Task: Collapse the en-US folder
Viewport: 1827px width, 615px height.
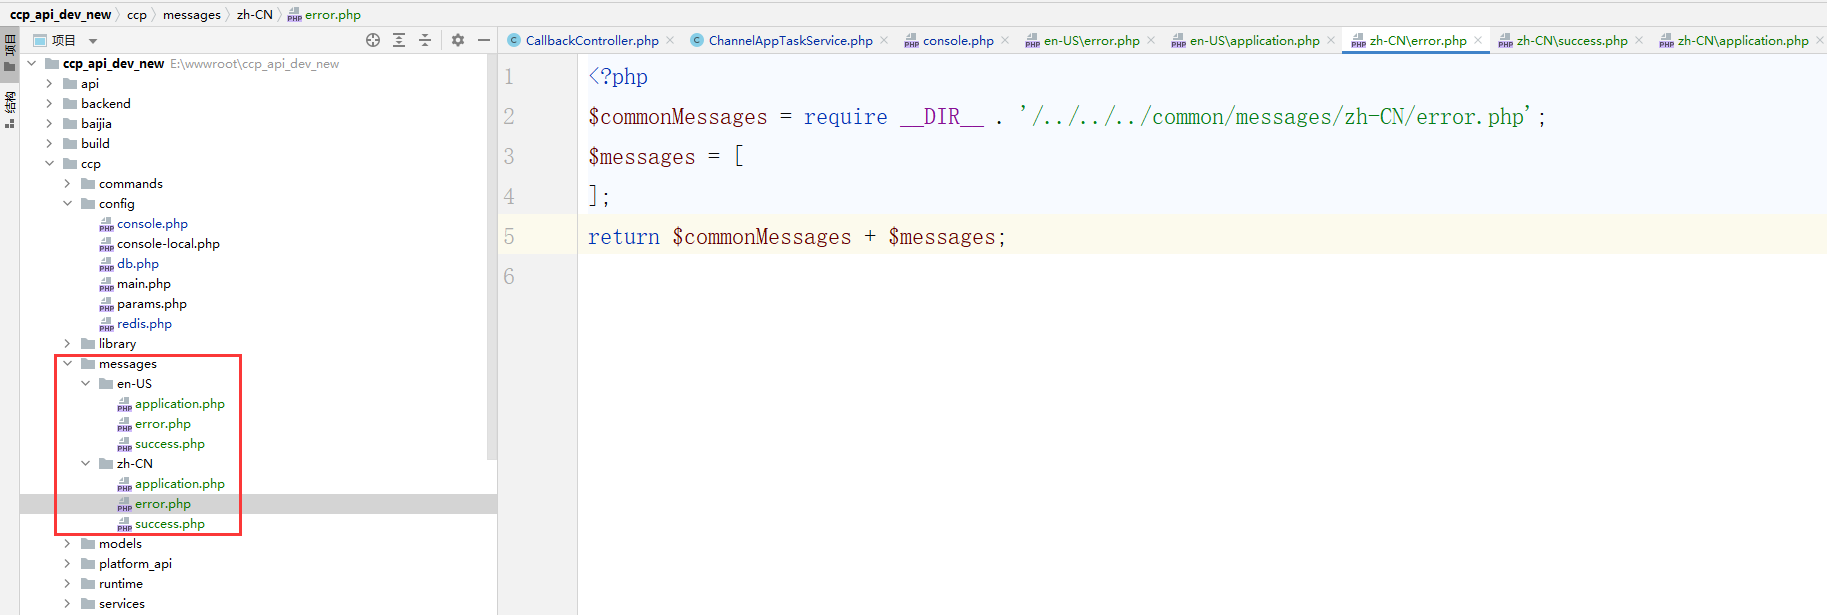Action: [85, 383]
